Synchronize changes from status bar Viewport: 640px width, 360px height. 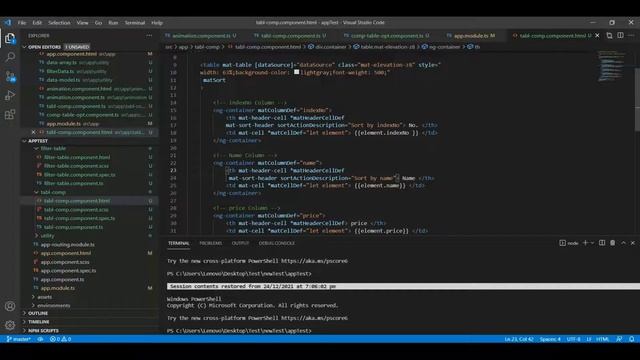click(x=40, y=339)
